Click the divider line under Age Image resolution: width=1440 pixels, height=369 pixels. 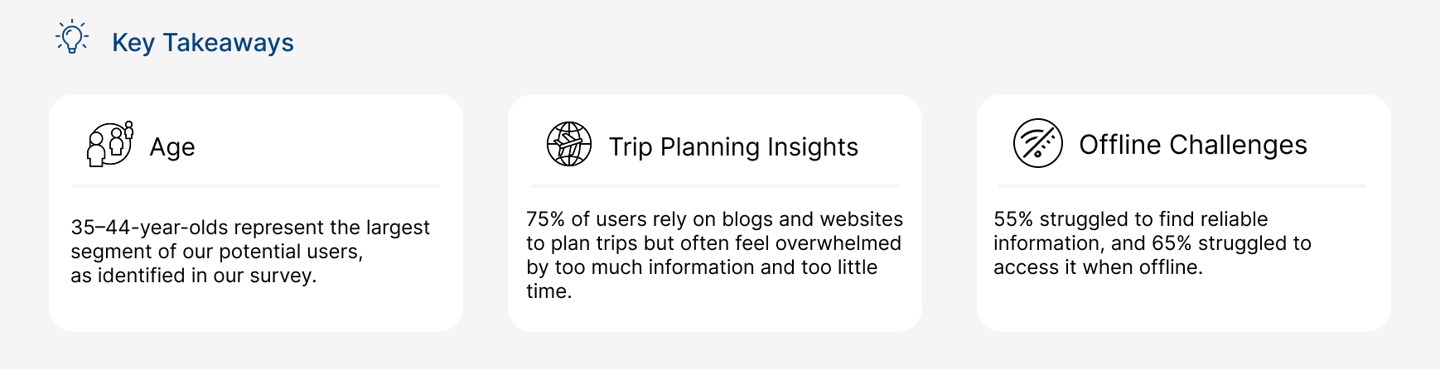coord(256,186)
